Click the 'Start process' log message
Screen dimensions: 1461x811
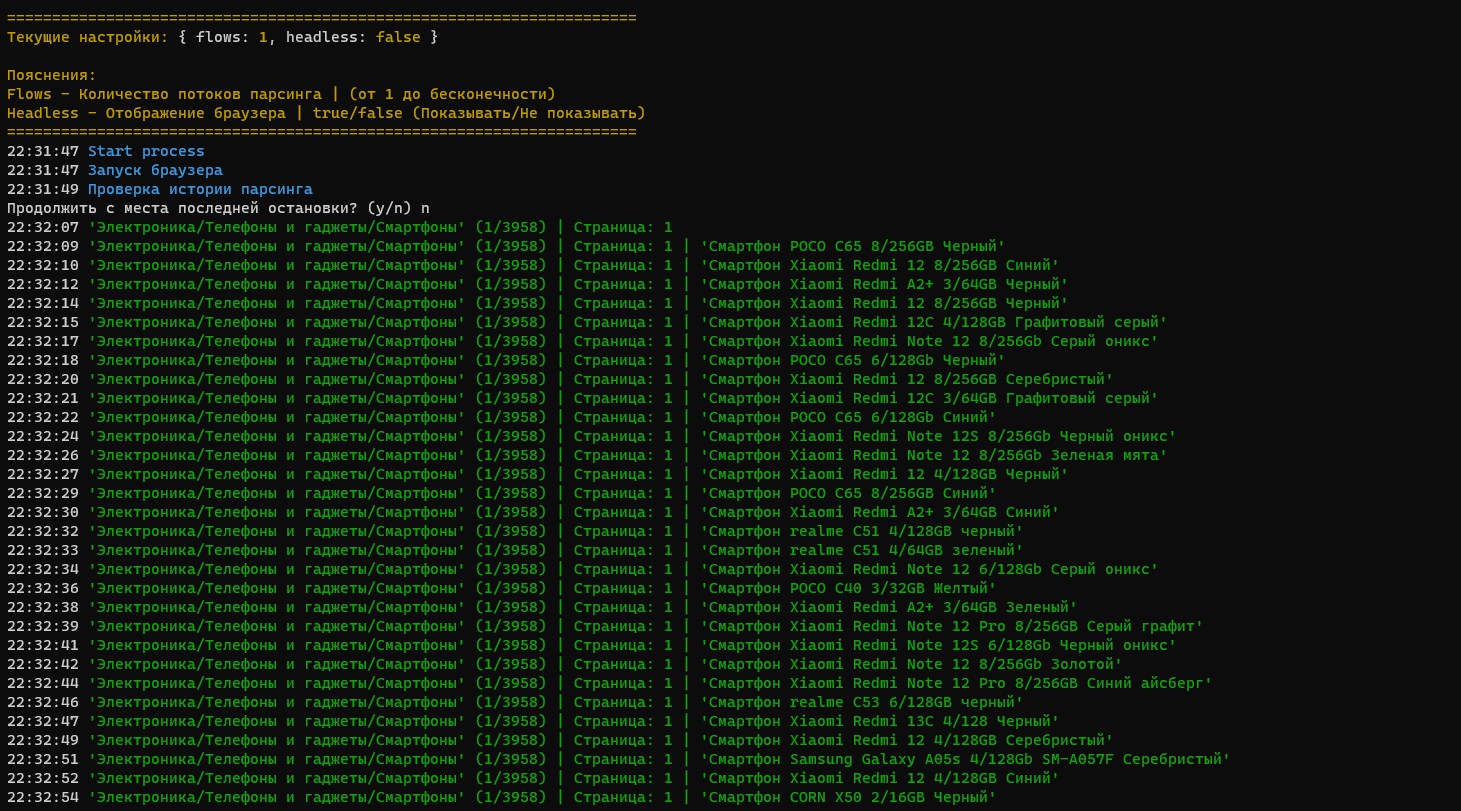click(x=146, y=151)
